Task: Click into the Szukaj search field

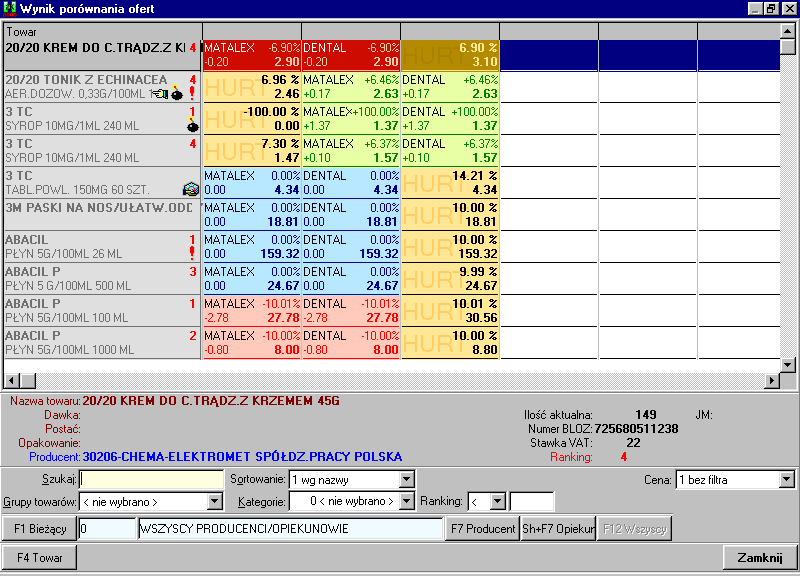Action: 152,480
